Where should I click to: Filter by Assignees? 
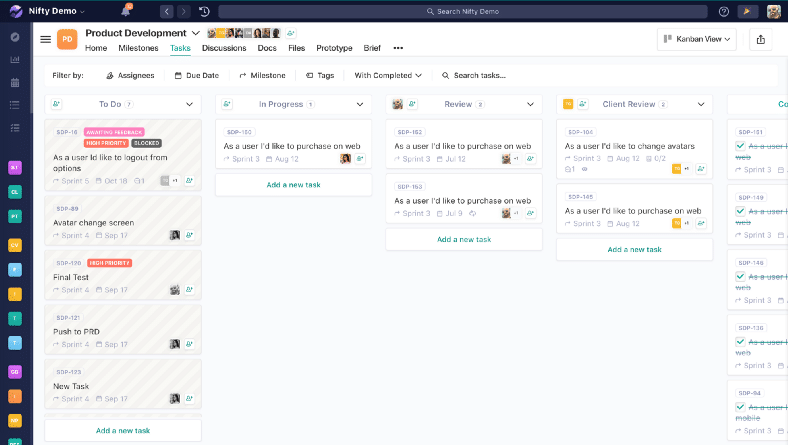(130, 75)
